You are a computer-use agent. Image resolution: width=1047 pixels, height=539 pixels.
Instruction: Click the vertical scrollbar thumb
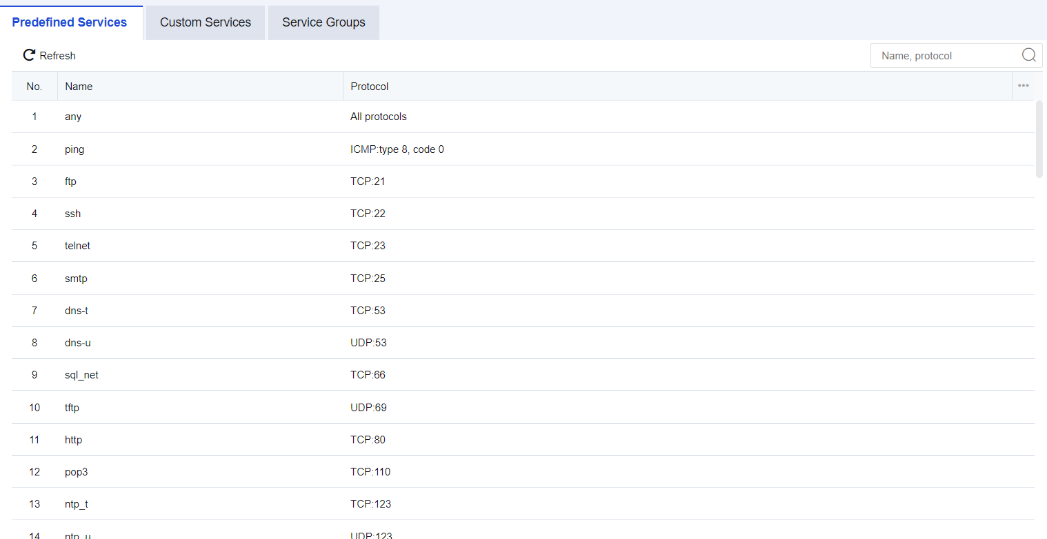click(1040, 138)
